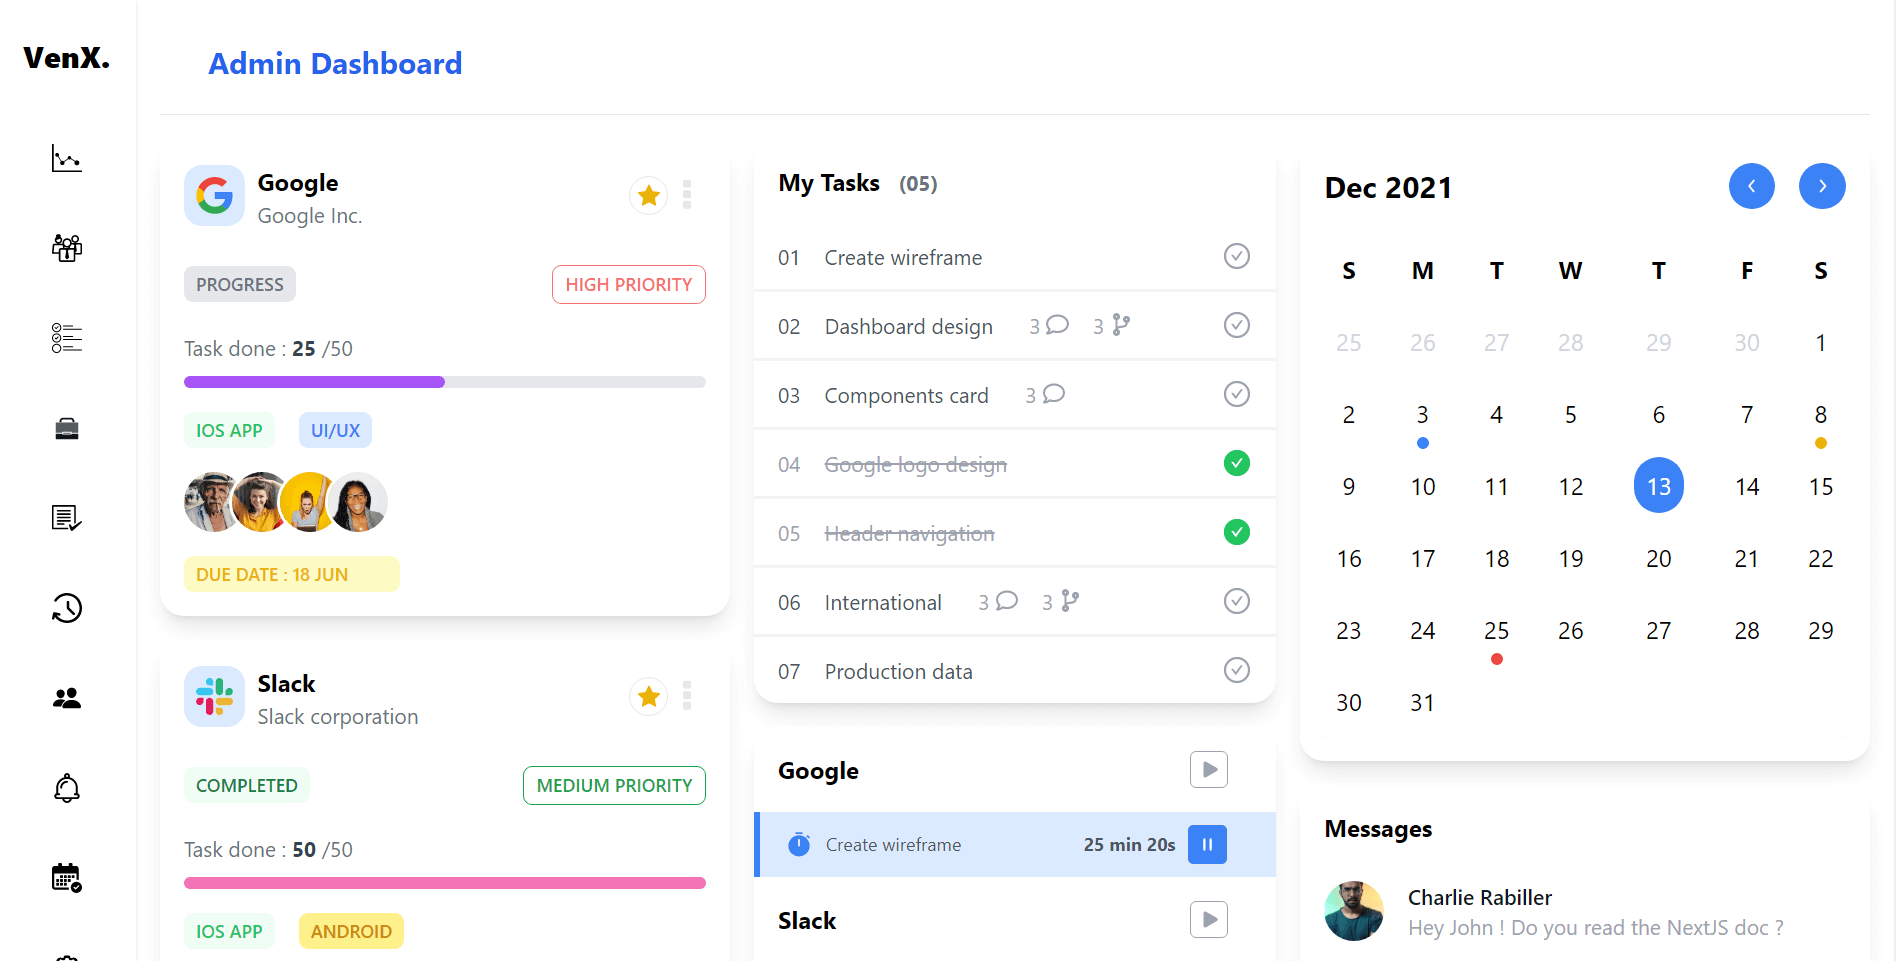Click the MEDIUM PRIORITY tag
Viewport: 1896px width, 961px height.
tap(614, 786)
